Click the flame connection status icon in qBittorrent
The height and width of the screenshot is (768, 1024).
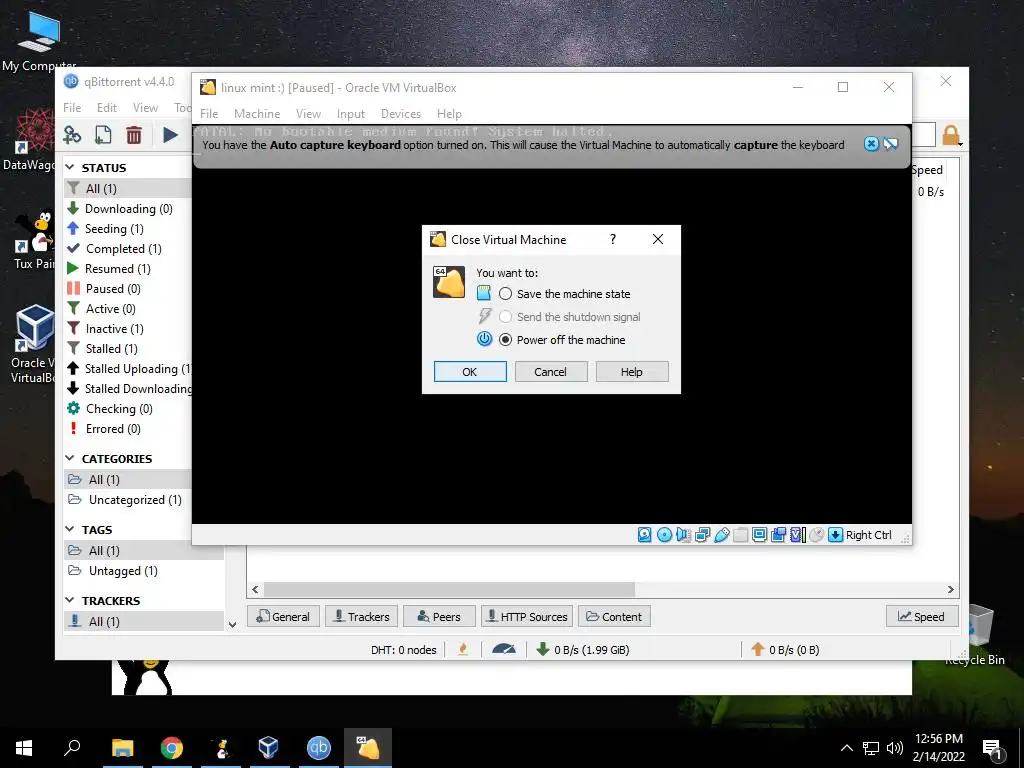[463, 649]
